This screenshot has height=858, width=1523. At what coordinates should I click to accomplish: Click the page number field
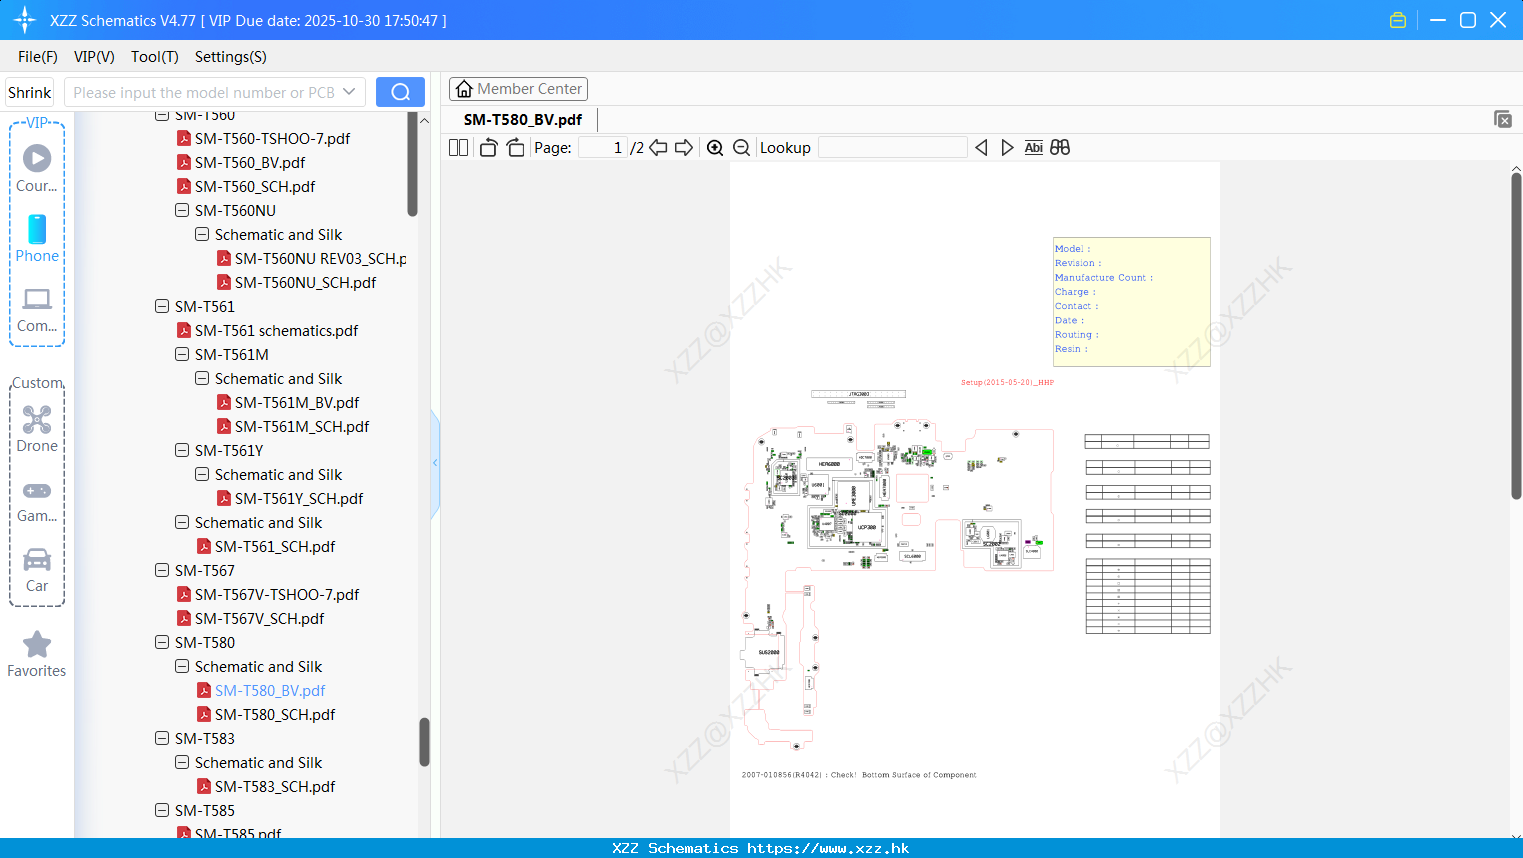[x=603, y=147]
